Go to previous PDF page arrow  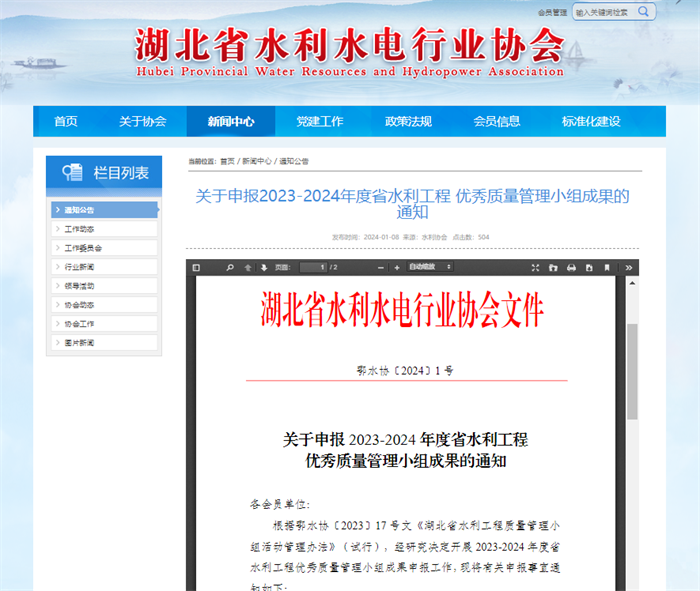[248, 268]
